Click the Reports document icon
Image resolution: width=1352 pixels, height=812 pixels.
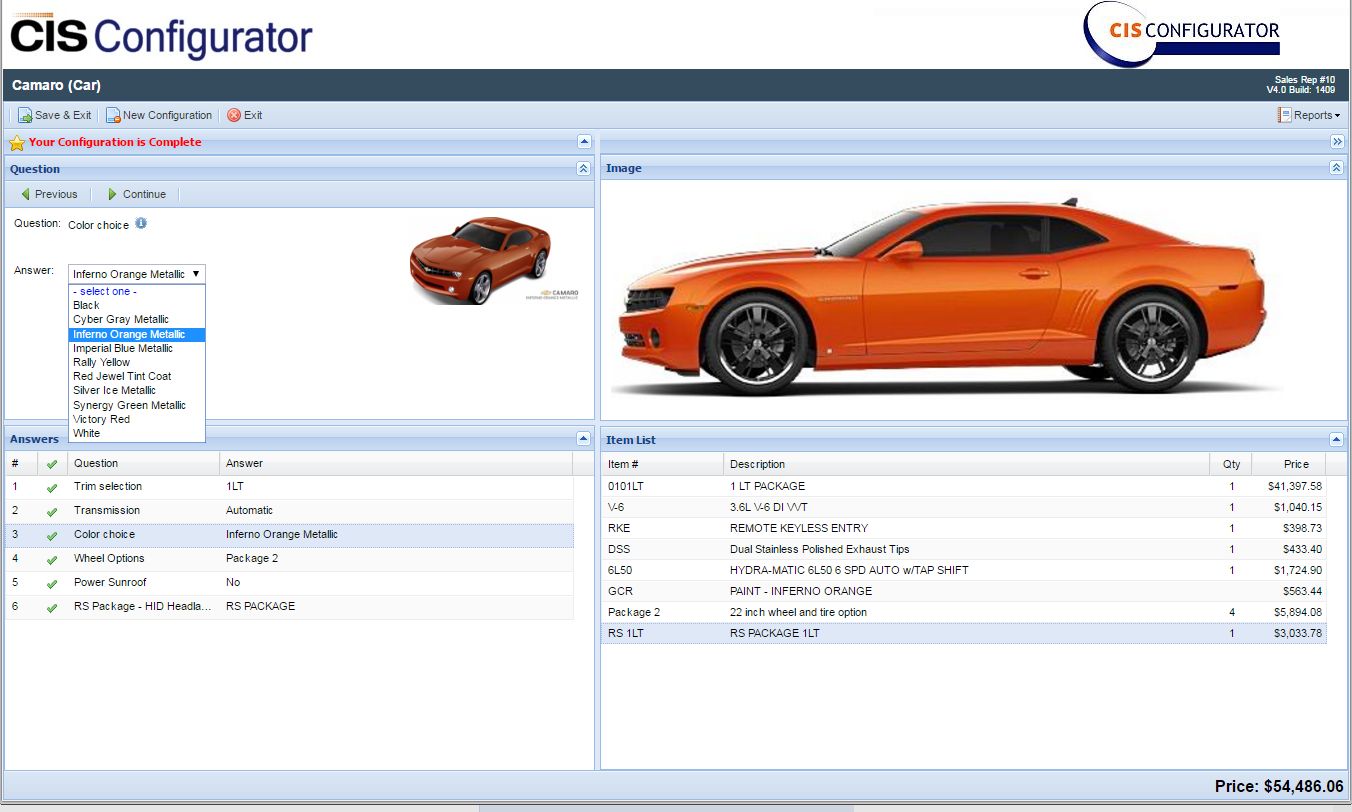[1284, 115]
